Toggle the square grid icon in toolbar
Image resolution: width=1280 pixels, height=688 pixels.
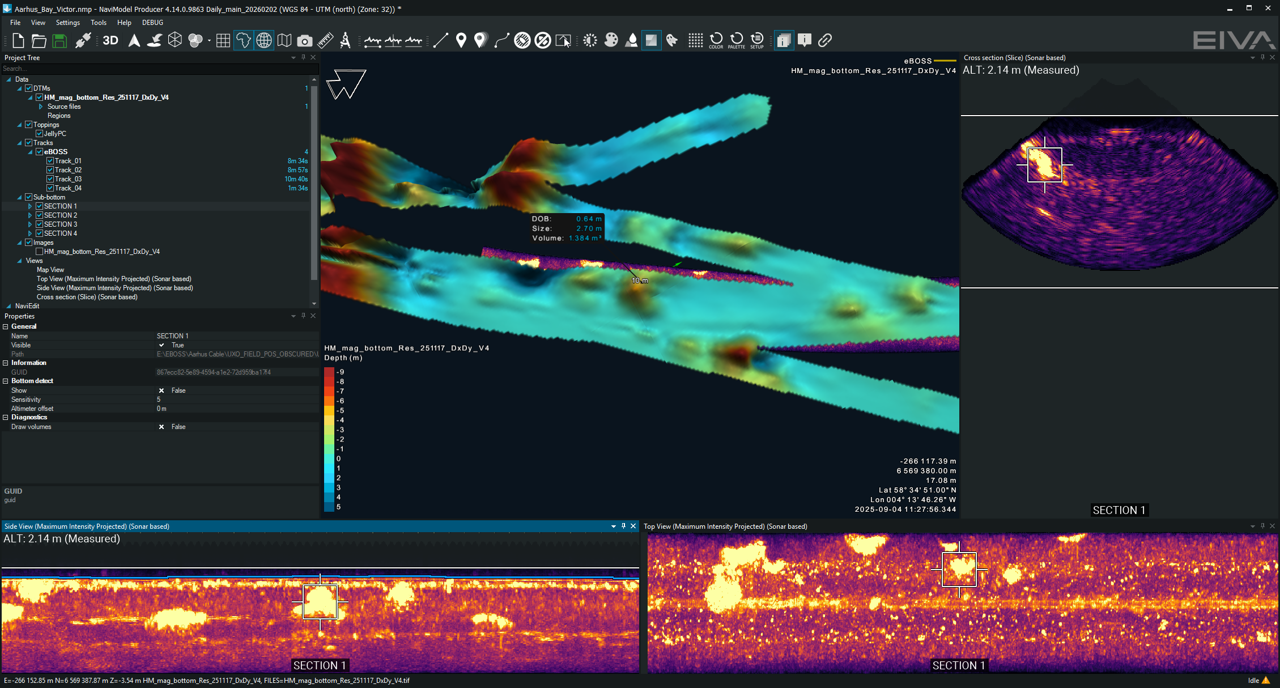[223, 41]
